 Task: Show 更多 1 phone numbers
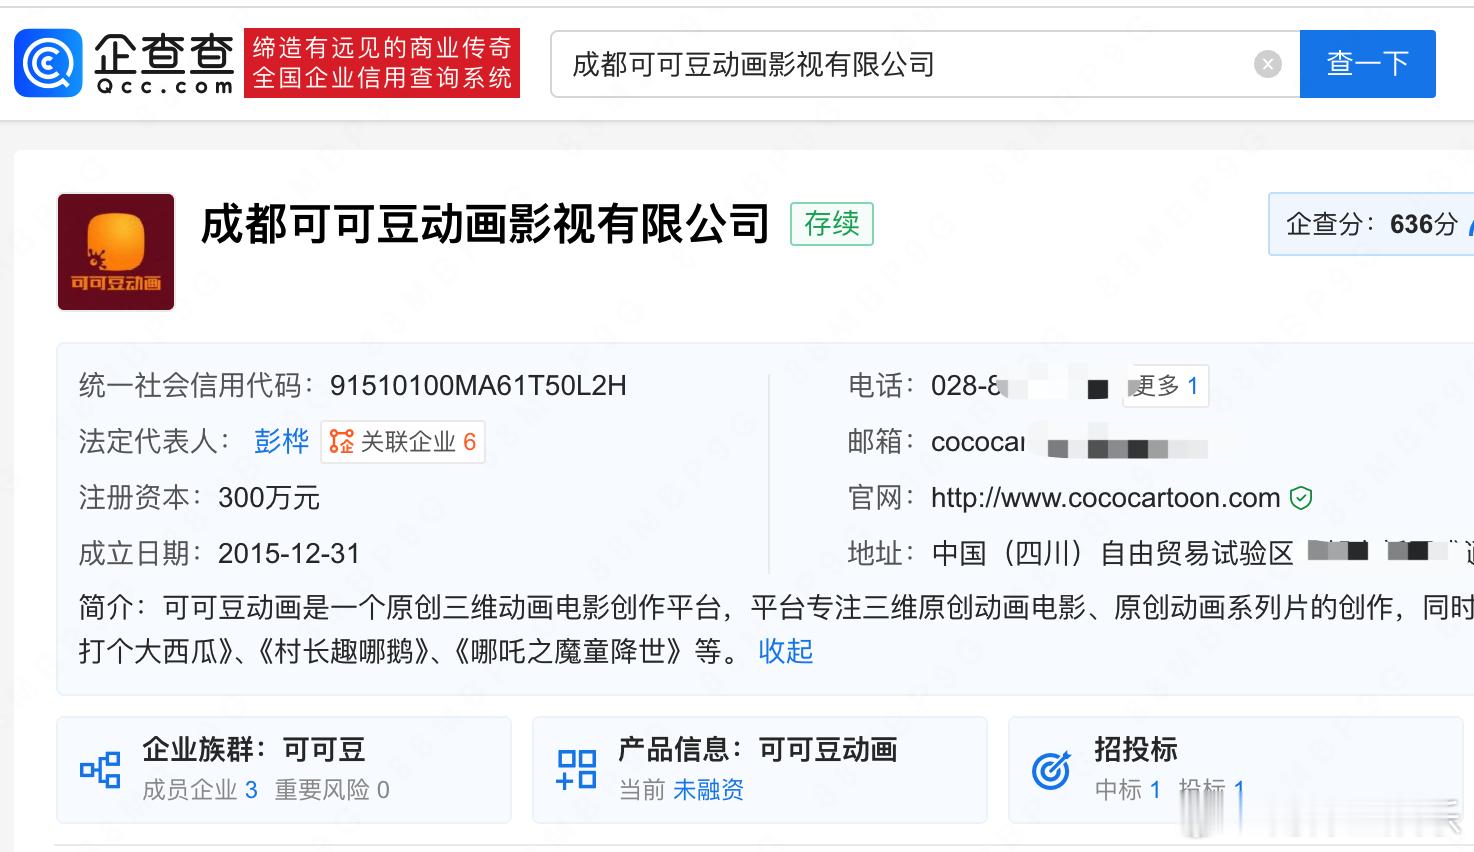pos(1166,386)
